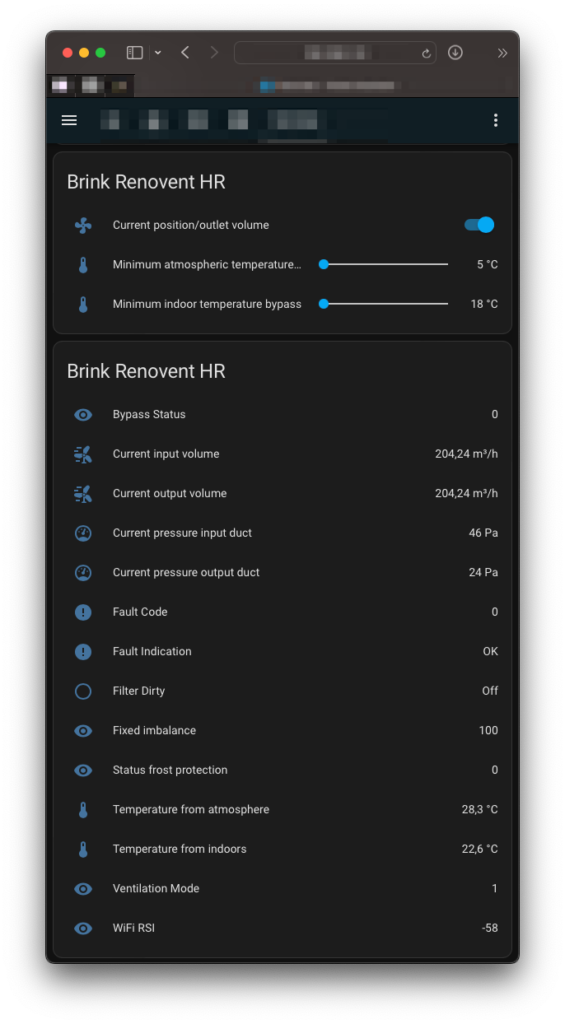Click the Safari address bar
This screenshot has width=565, height=1024.
(335, 53)
